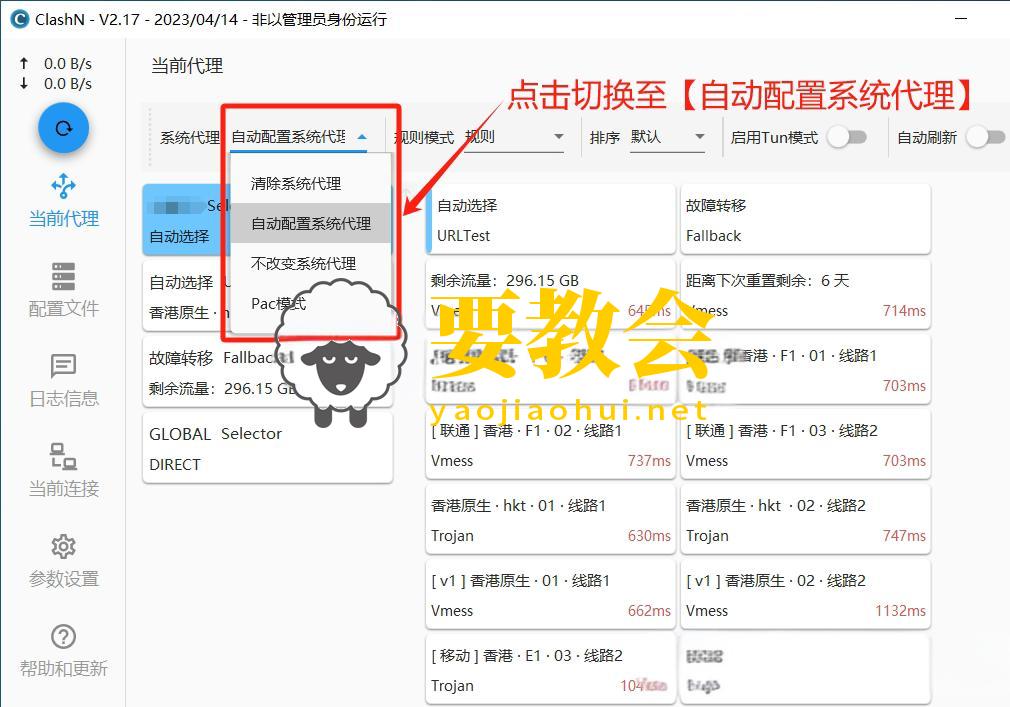Click the ClashN logo in title bar

point(19,19)
